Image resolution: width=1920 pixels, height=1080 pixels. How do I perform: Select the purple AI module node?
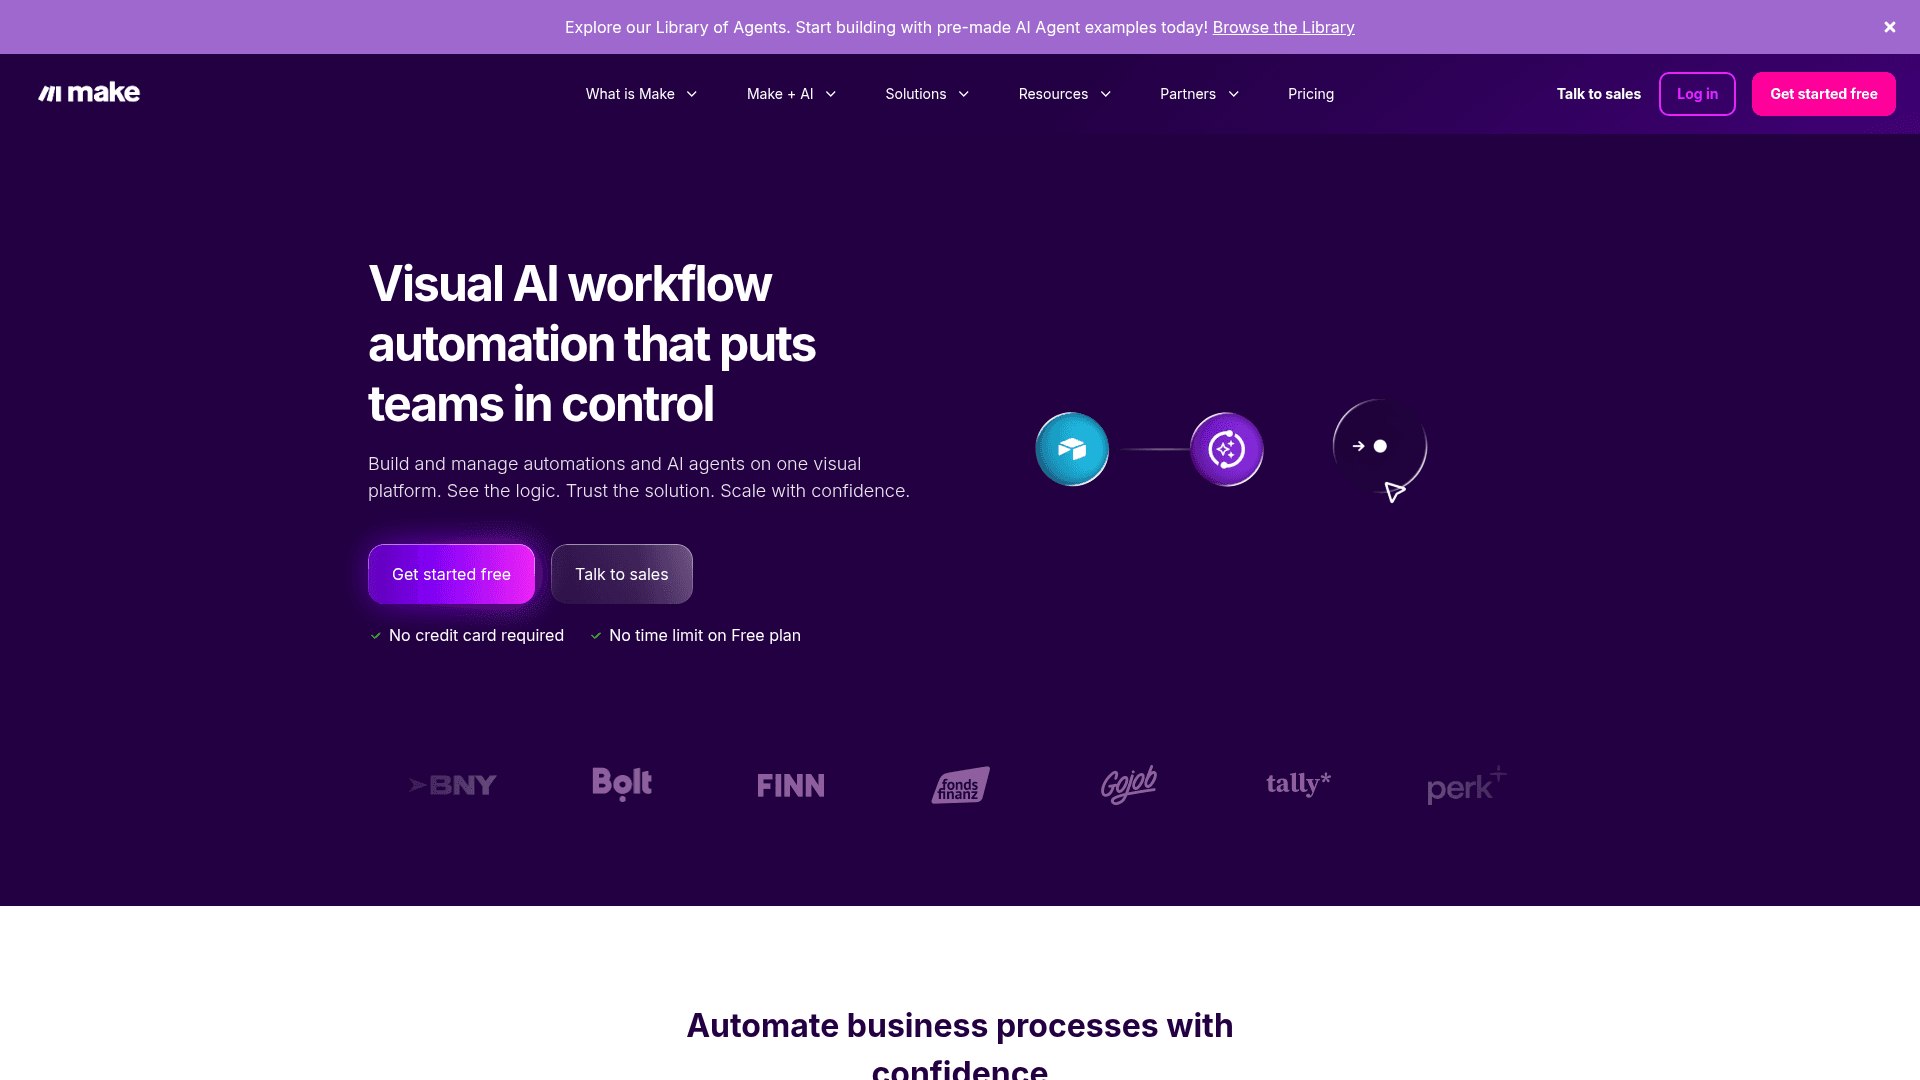click(1226, 449)
